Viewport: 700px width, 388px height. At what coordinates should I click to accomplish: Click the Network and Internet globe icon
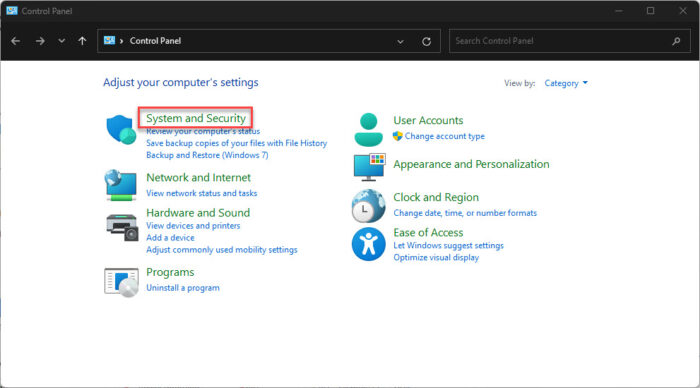click(x=121, y=185)
